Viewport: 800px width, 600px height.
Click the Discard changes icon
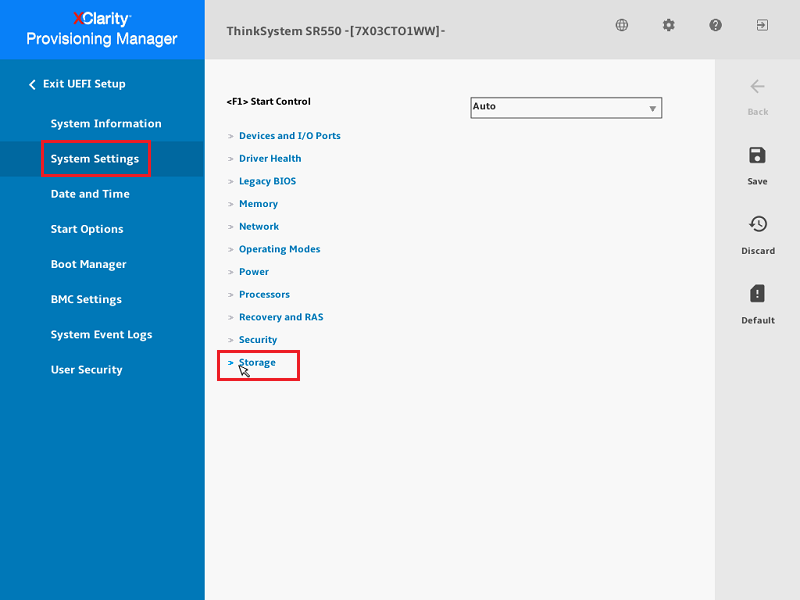[757, 225]
